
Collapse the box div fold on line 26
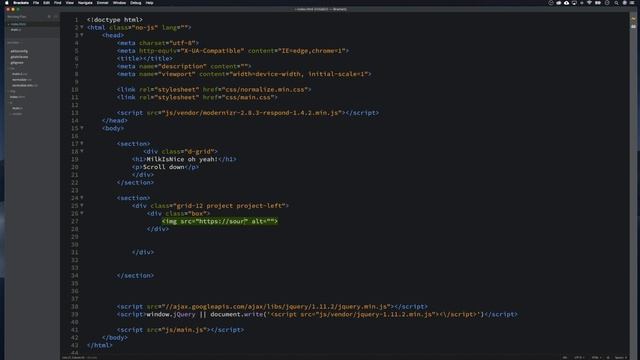click(x=82, y=213)
